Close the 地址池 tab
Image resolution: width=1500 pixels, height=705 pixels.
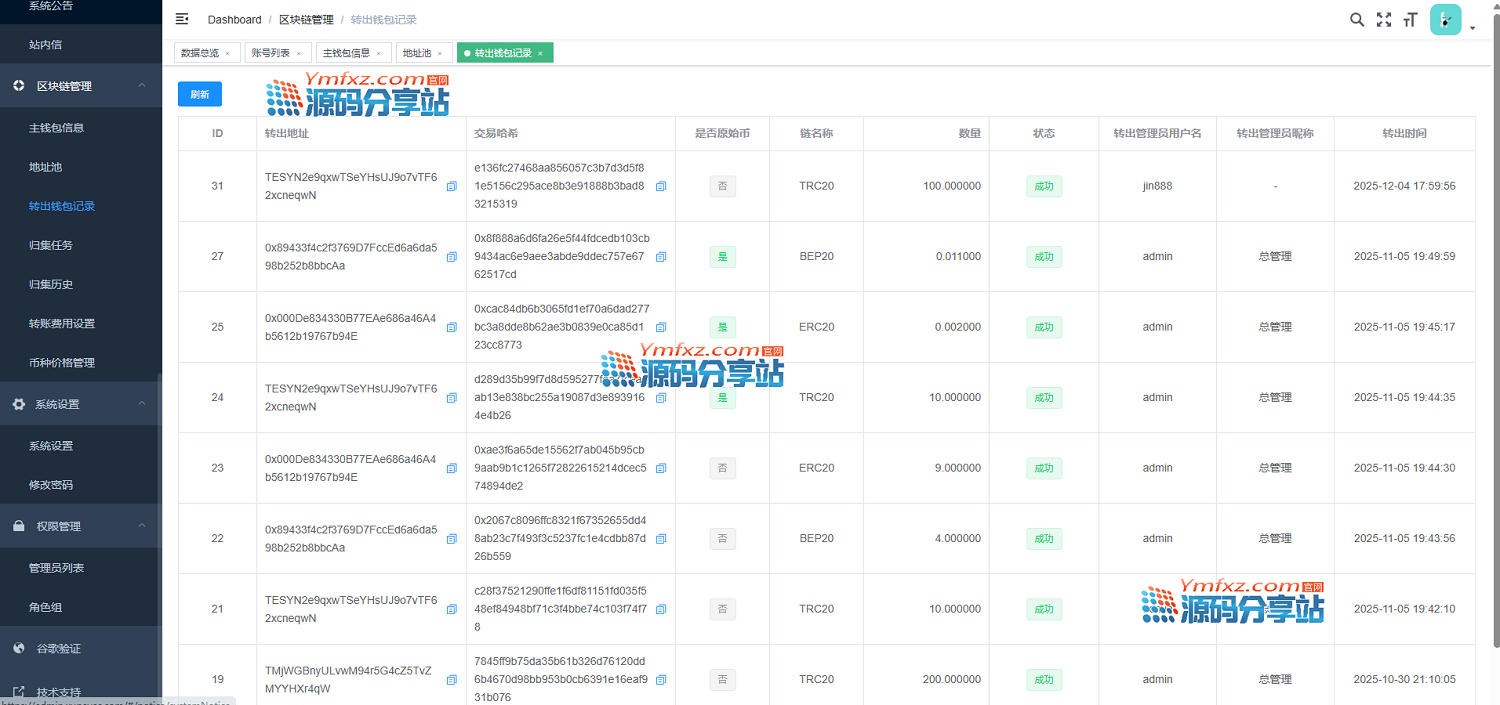439,53
